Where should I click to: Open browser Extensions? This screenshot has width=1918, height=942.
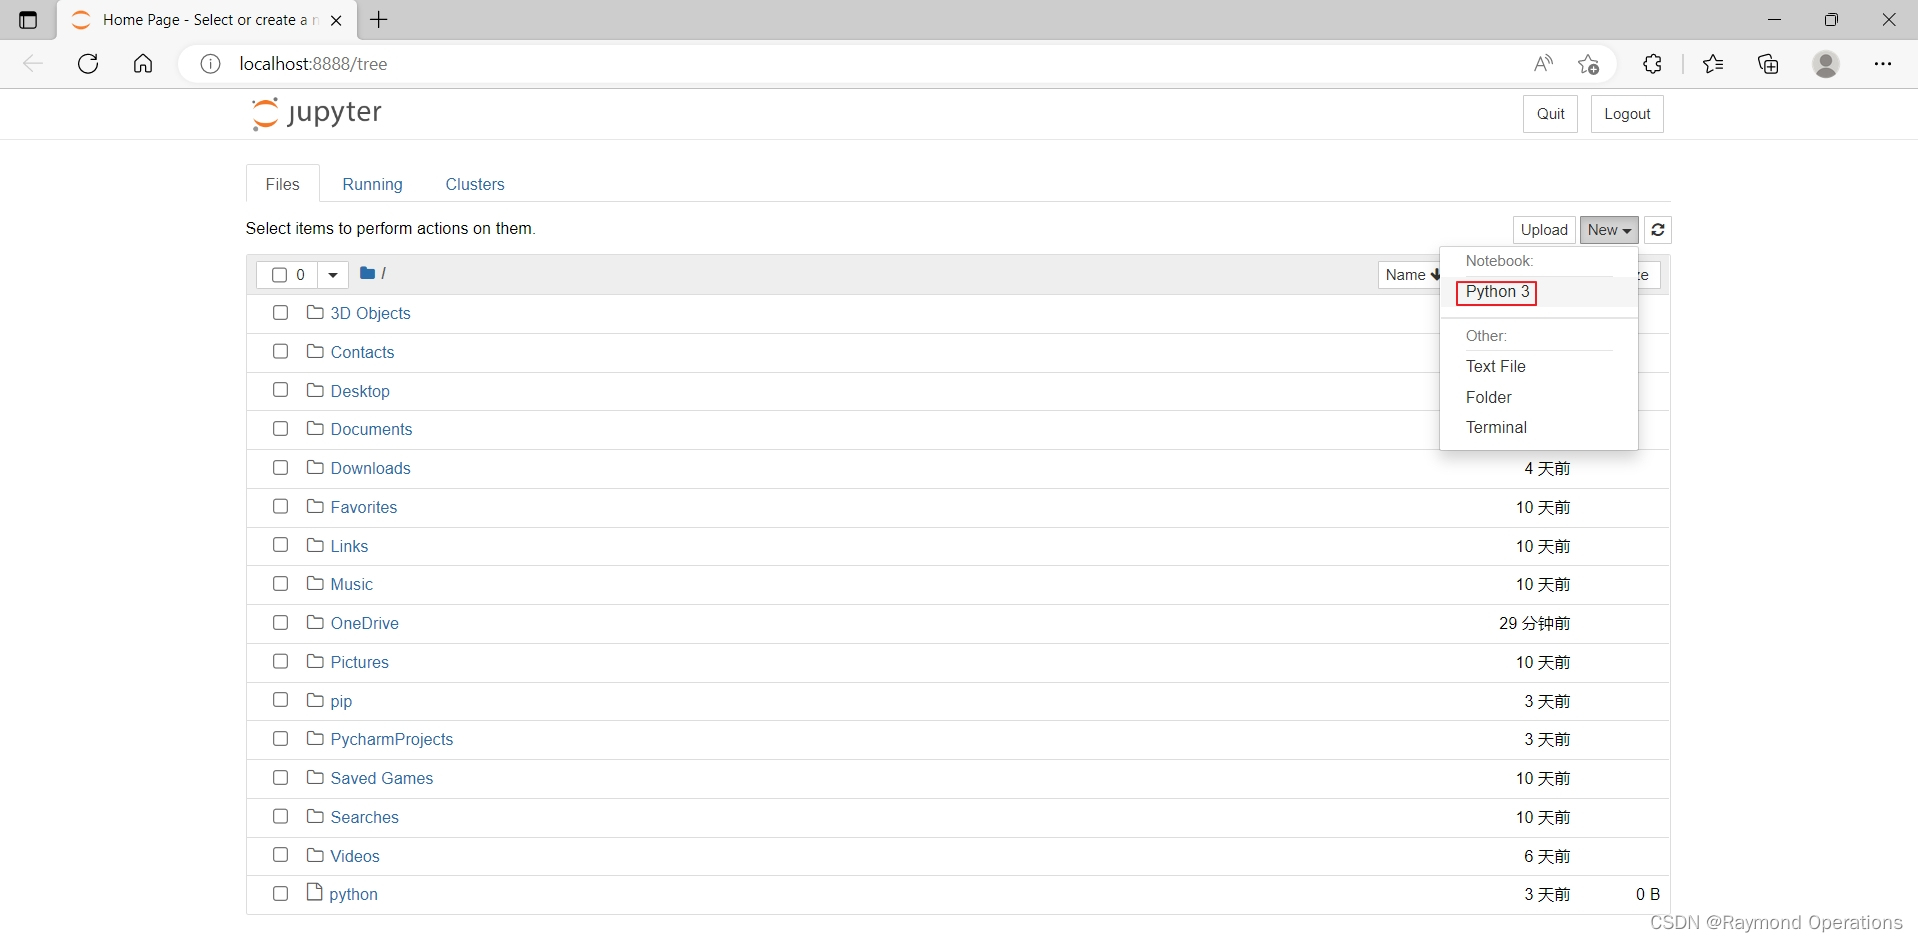coord(1652,64)
